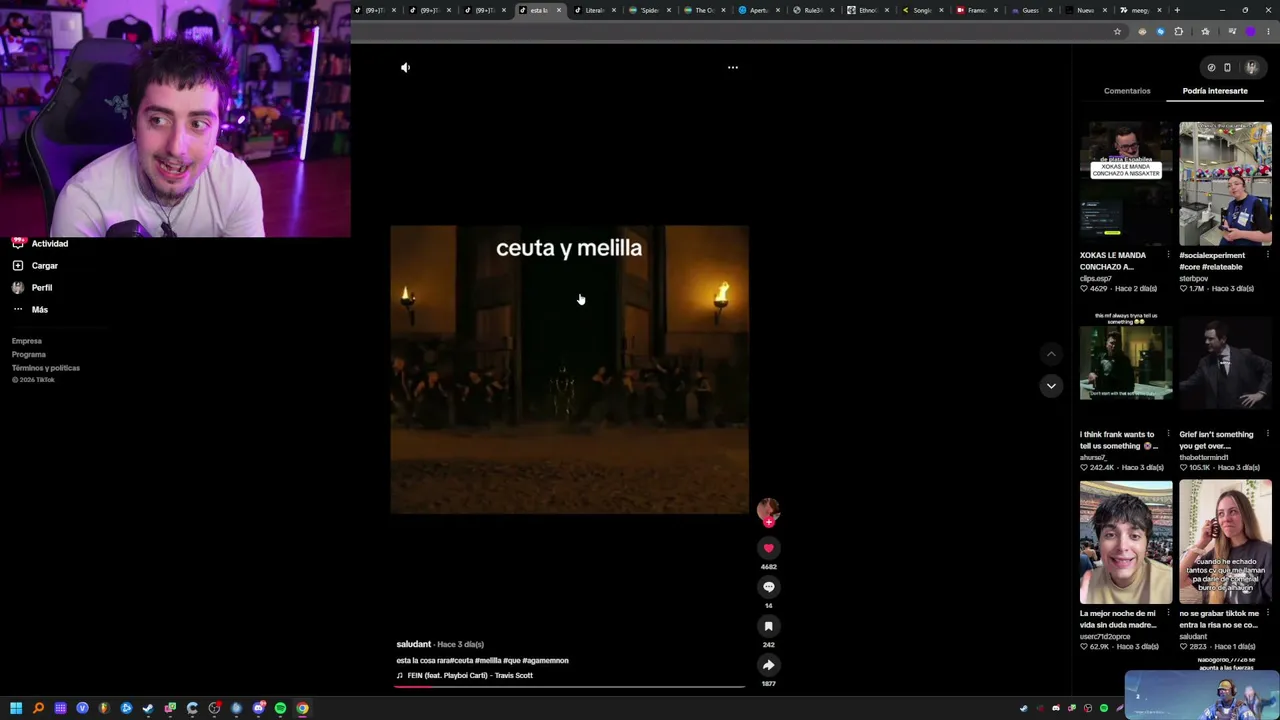Visit clips.esp7 profile link
The width and height of the screenshot is (1280, 720).
pyautogui.click(x=1096, y=278)
